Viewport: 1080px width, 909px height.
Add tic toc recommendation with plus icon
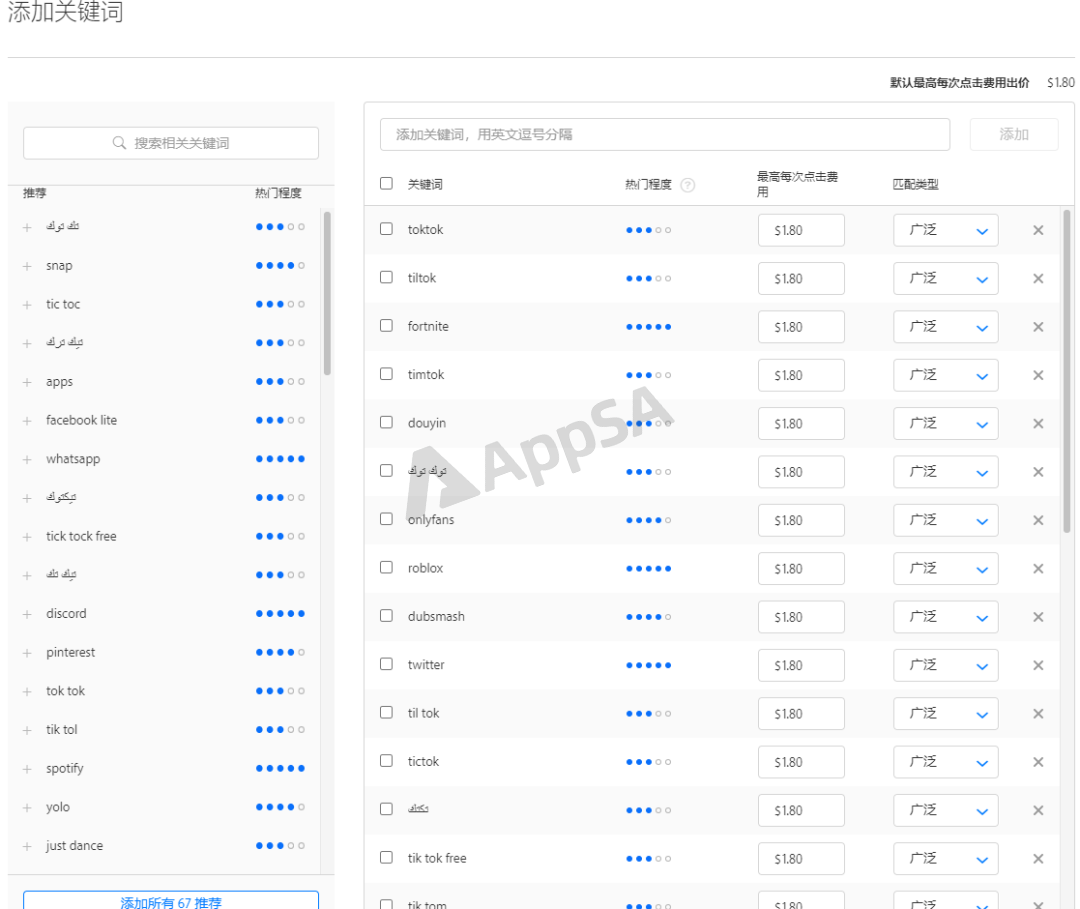27,304
